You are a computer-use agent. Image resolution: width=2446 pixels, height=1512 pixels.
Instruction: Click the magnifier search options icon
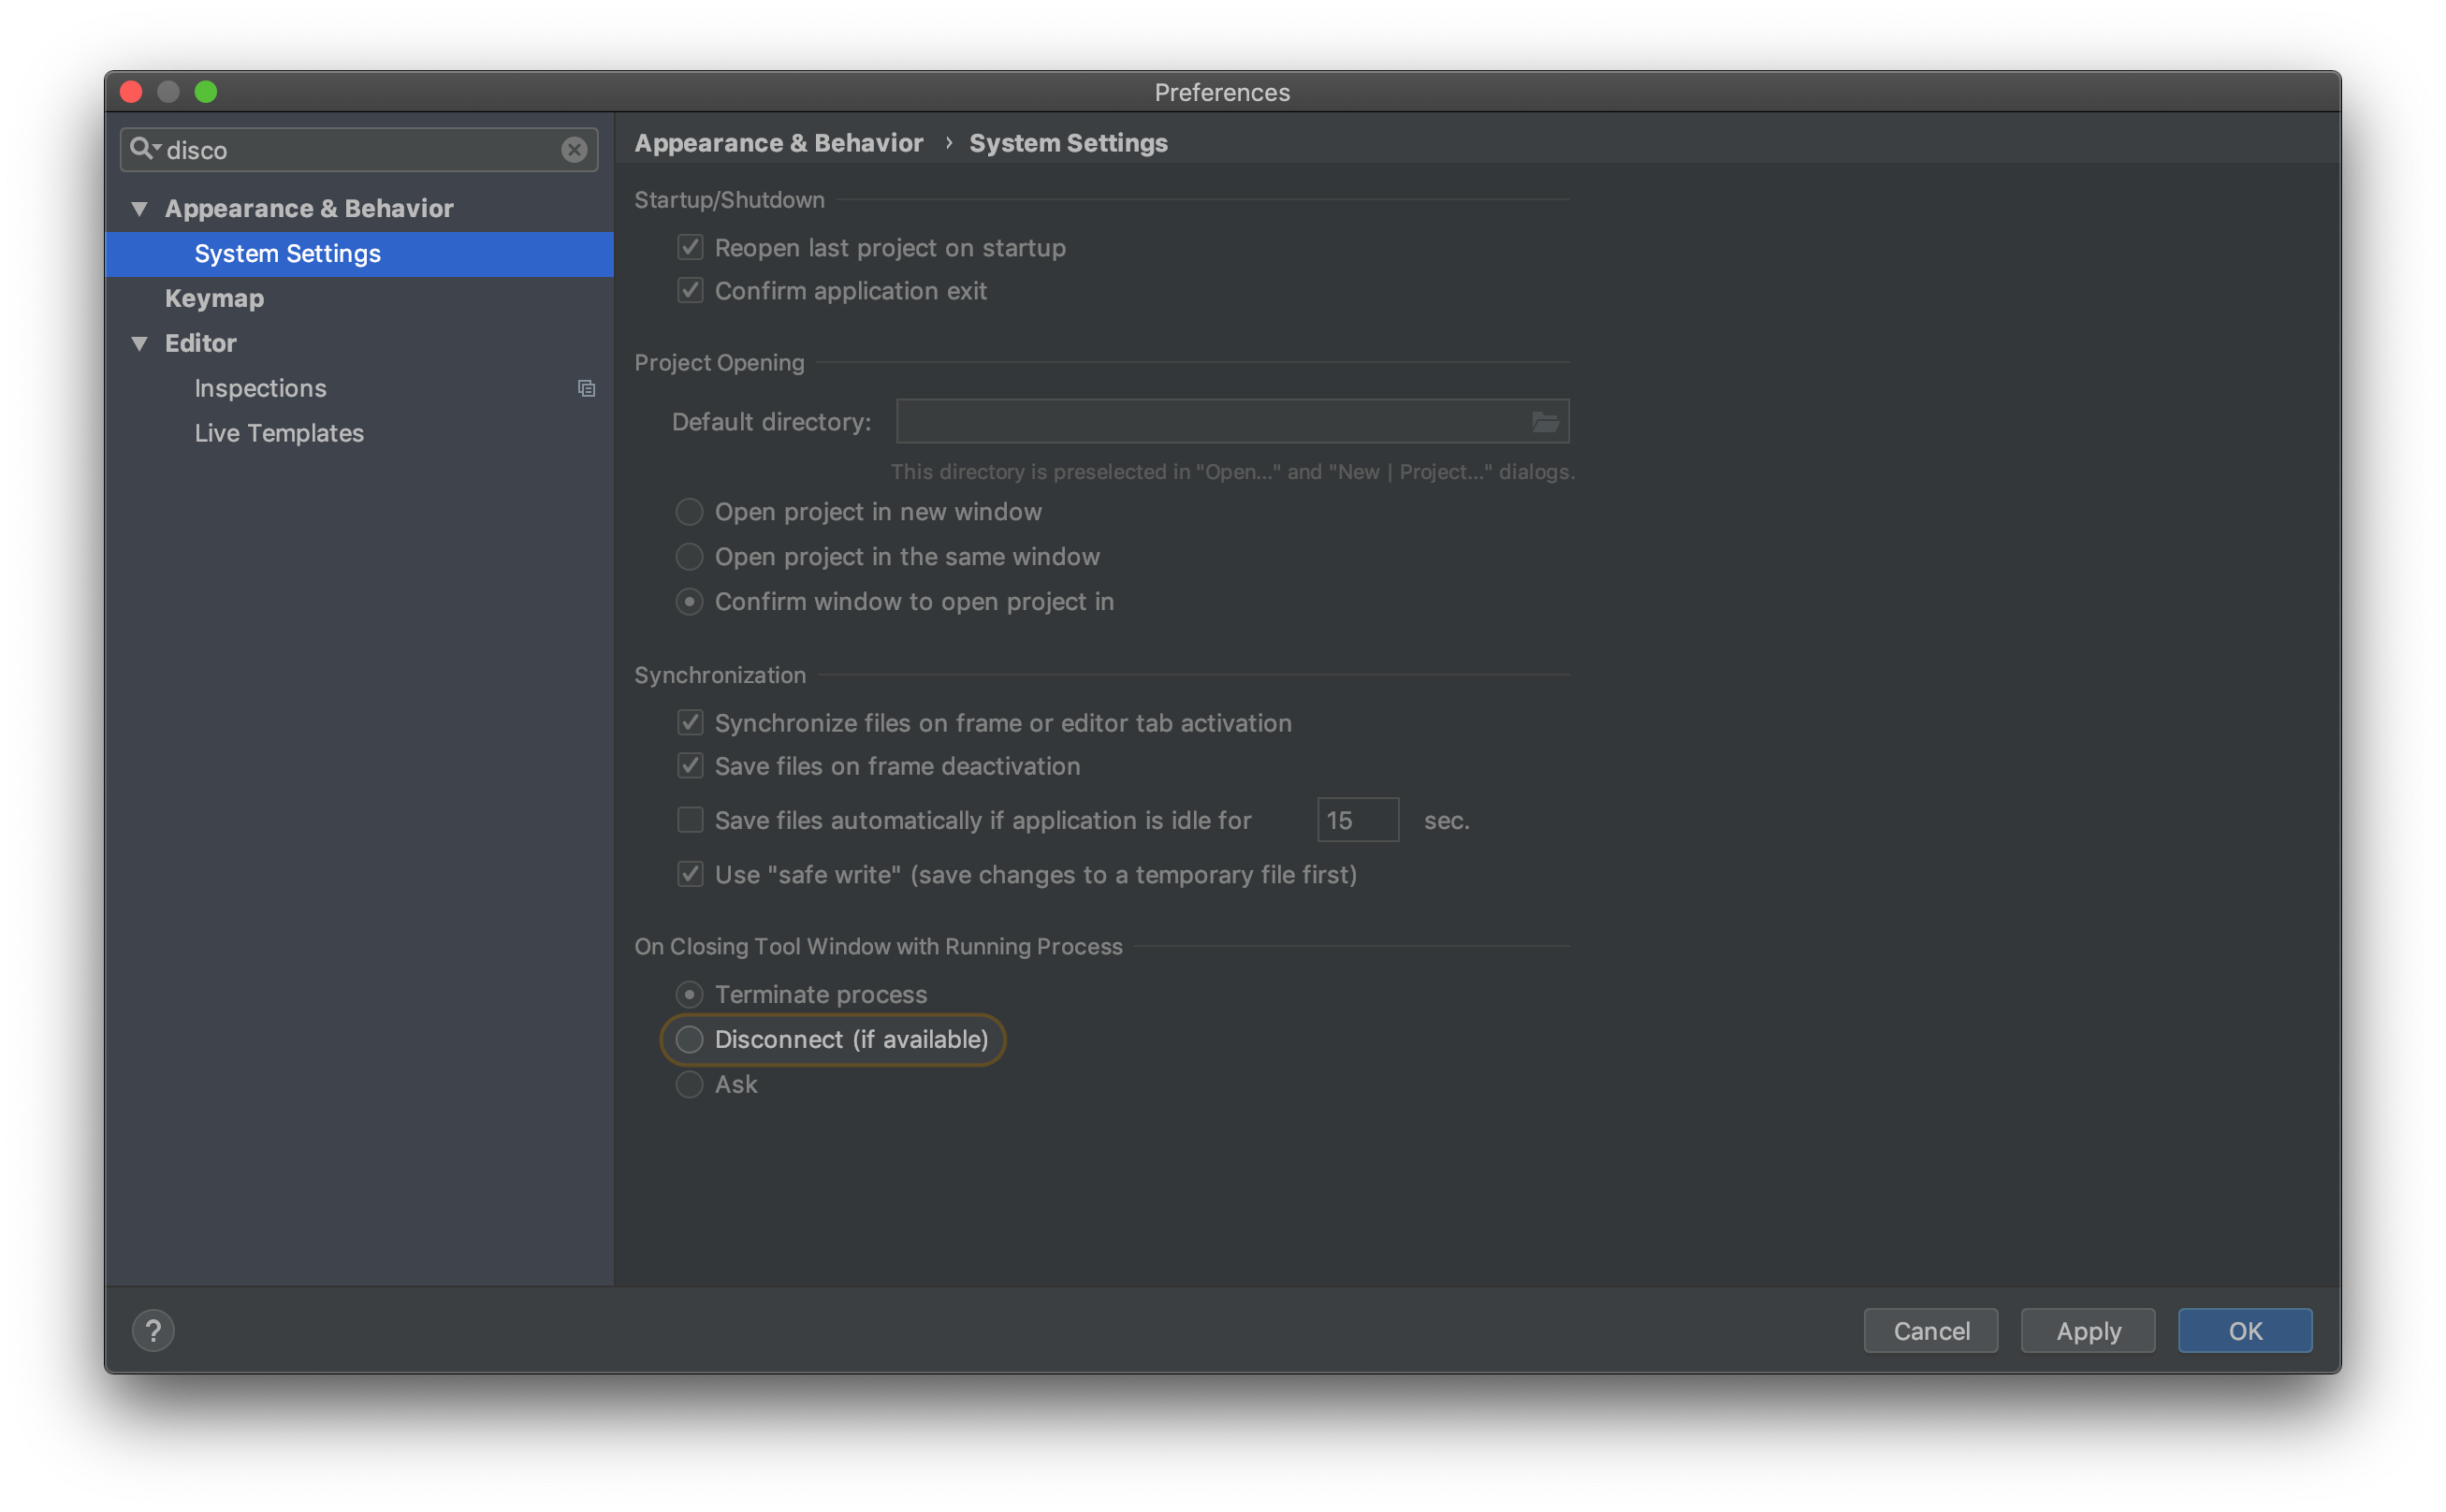(144, 149)
